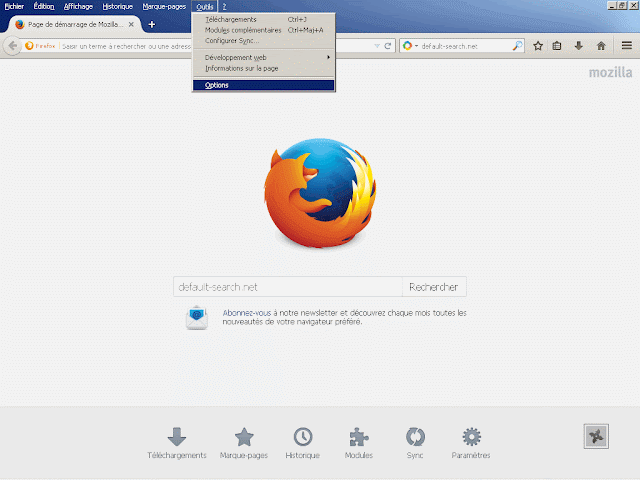Screen dimensions: 640x480
Task: Select Options in Outils menu
Action: 264,85
